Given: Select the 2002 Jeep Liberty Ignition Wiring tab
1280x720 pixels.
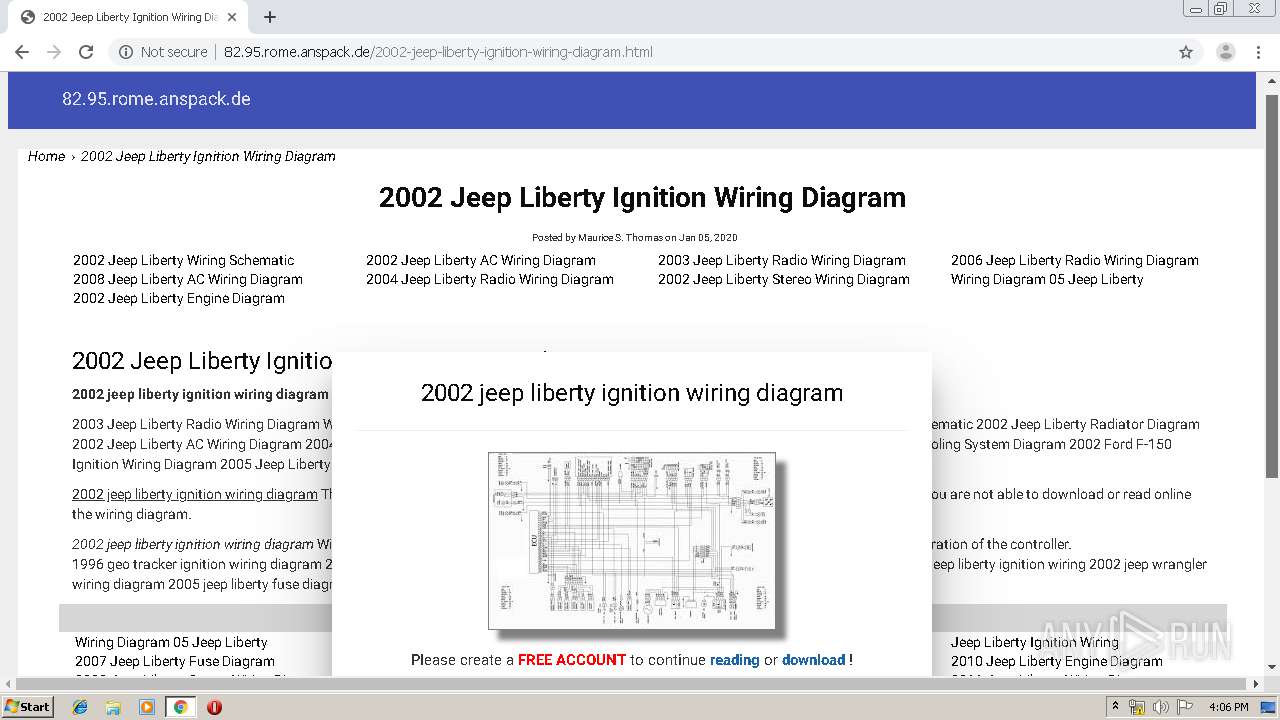Looking at the screenshot, I should click(x=128, y=17).
